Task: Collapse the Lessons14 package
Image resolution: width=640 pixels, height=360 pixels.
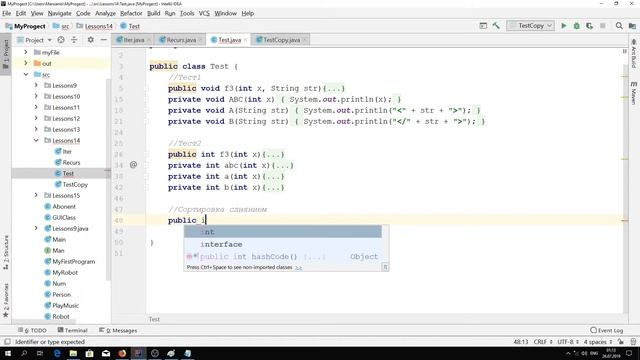Action: coord(36,140)
